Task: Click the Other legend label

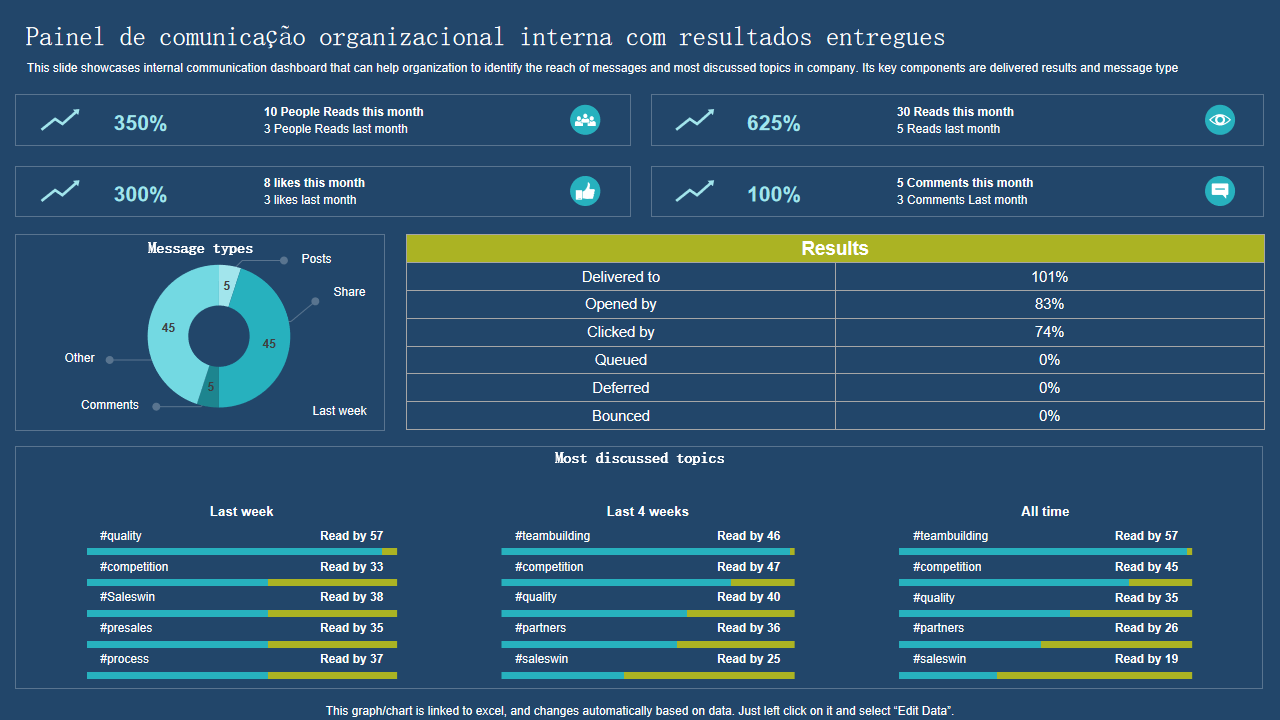Action: point(80,358)
